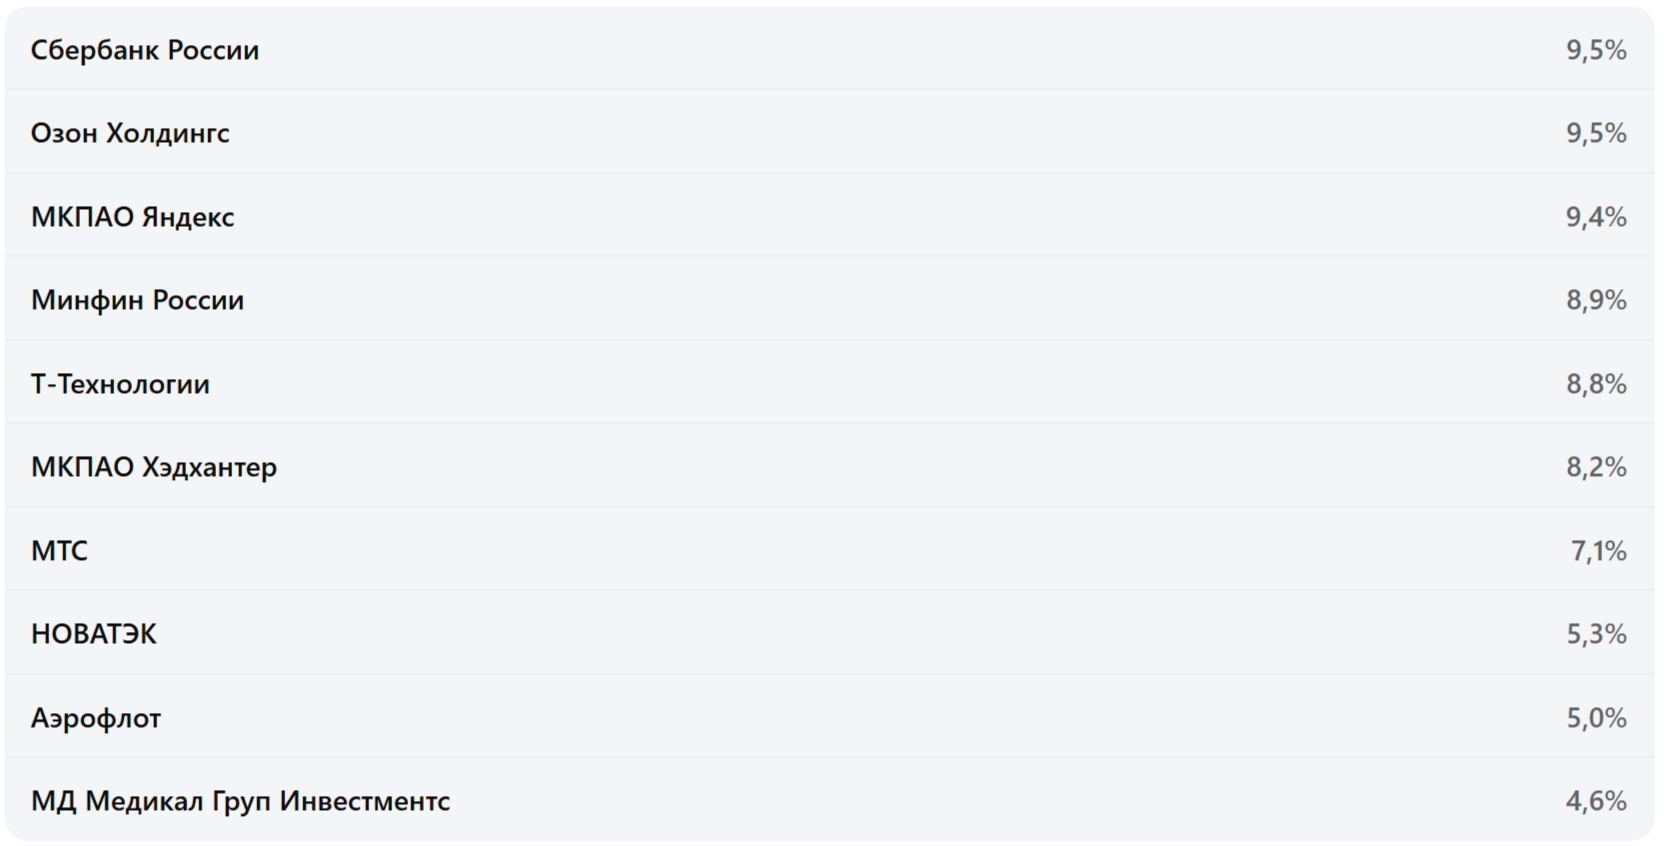Select the НОВАТЭК company name
Image resolution: width=1664 pixels, height=846 pixels.
94,634
